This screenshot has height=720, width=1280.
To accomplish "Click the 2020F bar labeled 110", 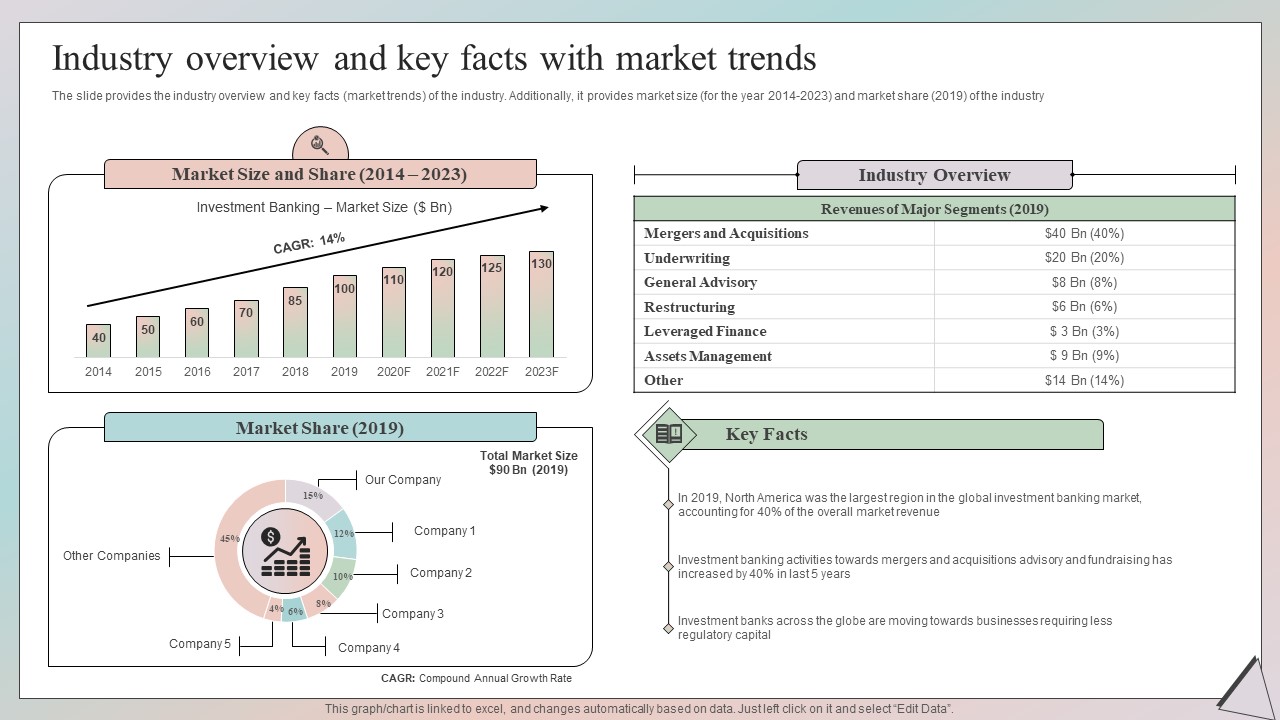I will pyautogui.click(x=394, y=312).
